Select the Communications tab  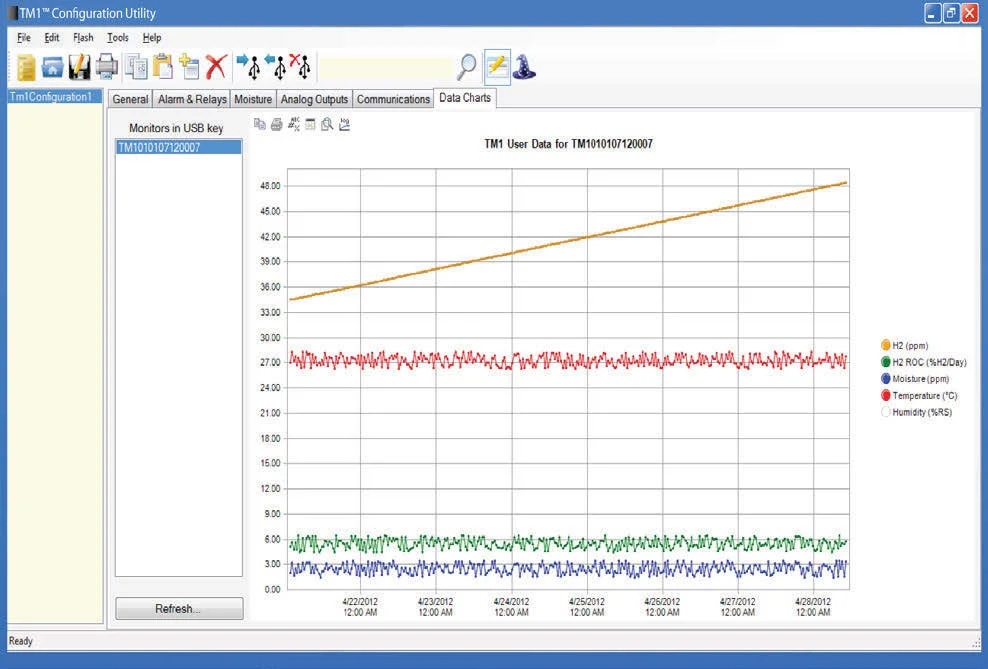pos(393,99)
